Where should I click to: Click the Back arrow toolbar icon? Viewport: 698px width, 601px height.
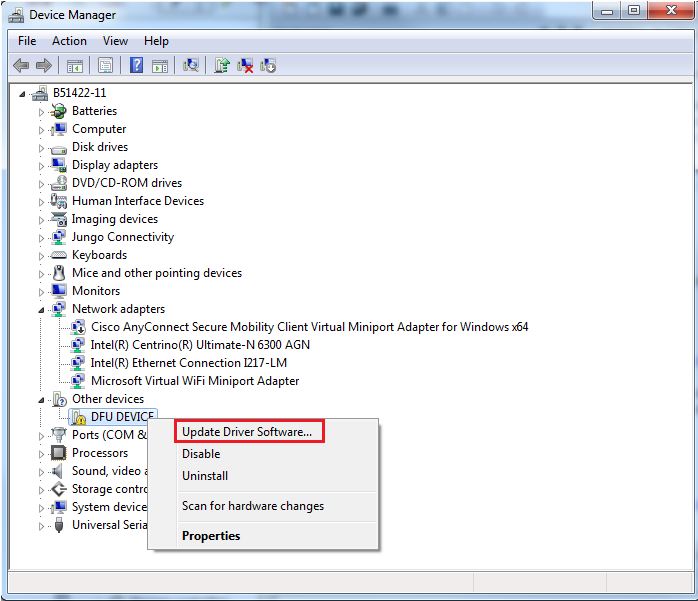(x=21, y=66)
